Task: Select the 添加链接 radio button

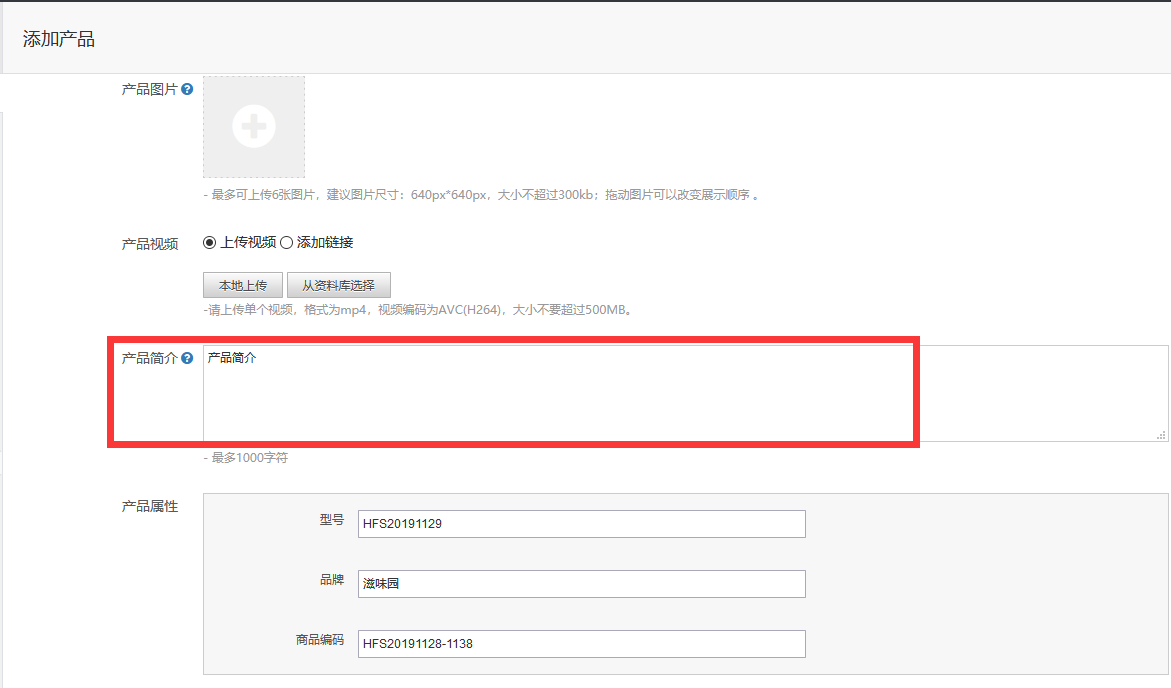Action: click(x=286, y=242)
